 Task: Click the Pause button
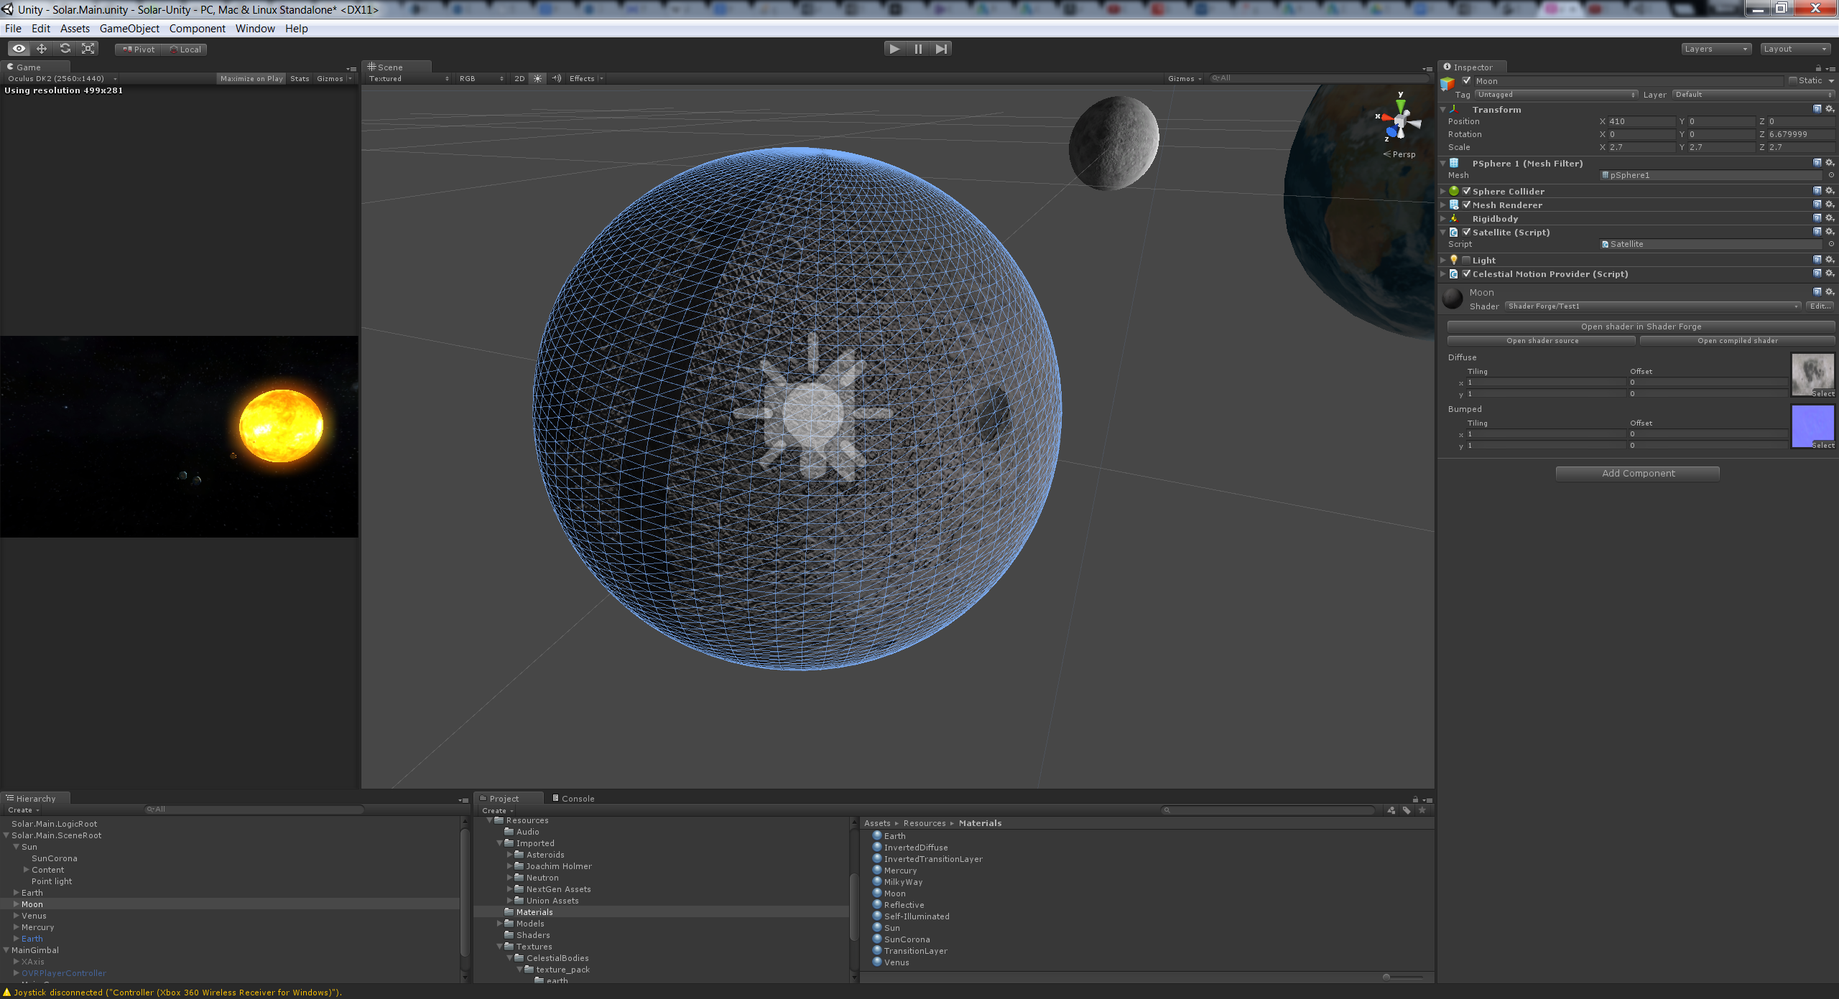[x=918, y=49]
